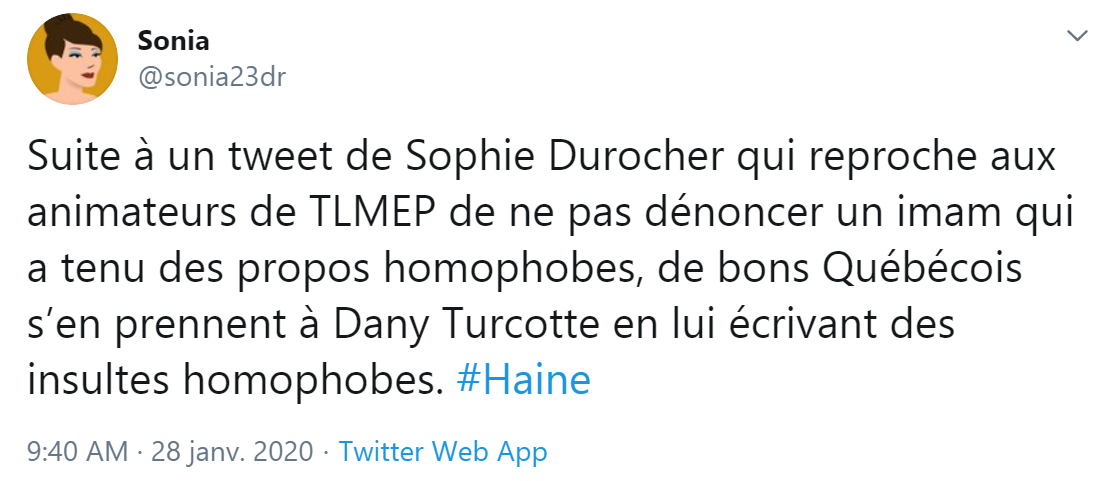Follow the #Haine hashtag
Viewport: 1112px width, 481px height.
pyautogui.click(x=523, y=380)
